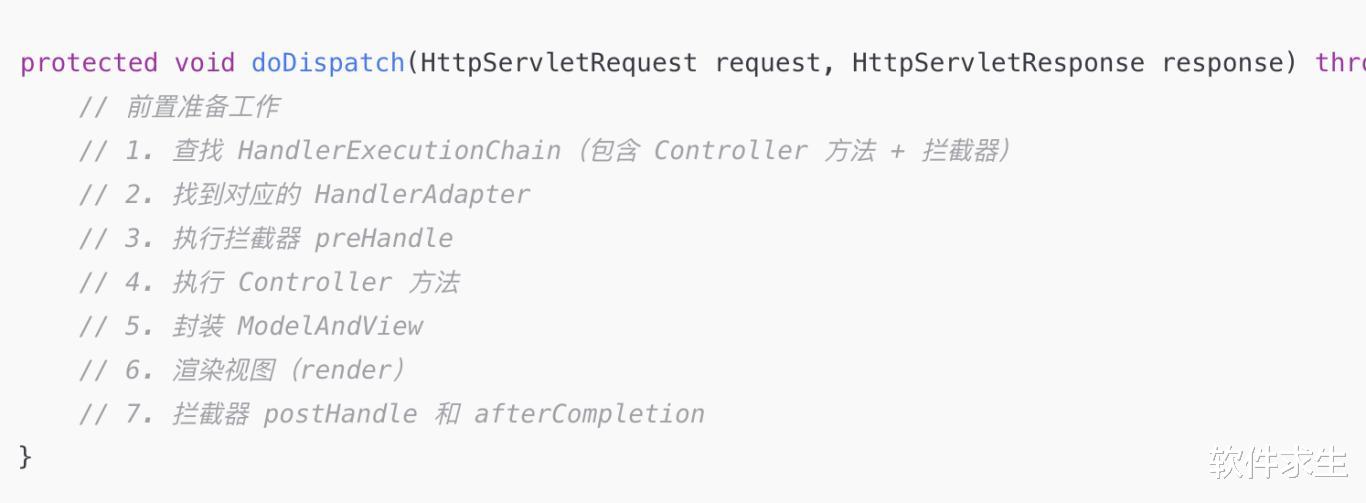The image size is (1366, 503).
Task: Click the HttpServletResponse parameter type
Action: click(997, 63)
